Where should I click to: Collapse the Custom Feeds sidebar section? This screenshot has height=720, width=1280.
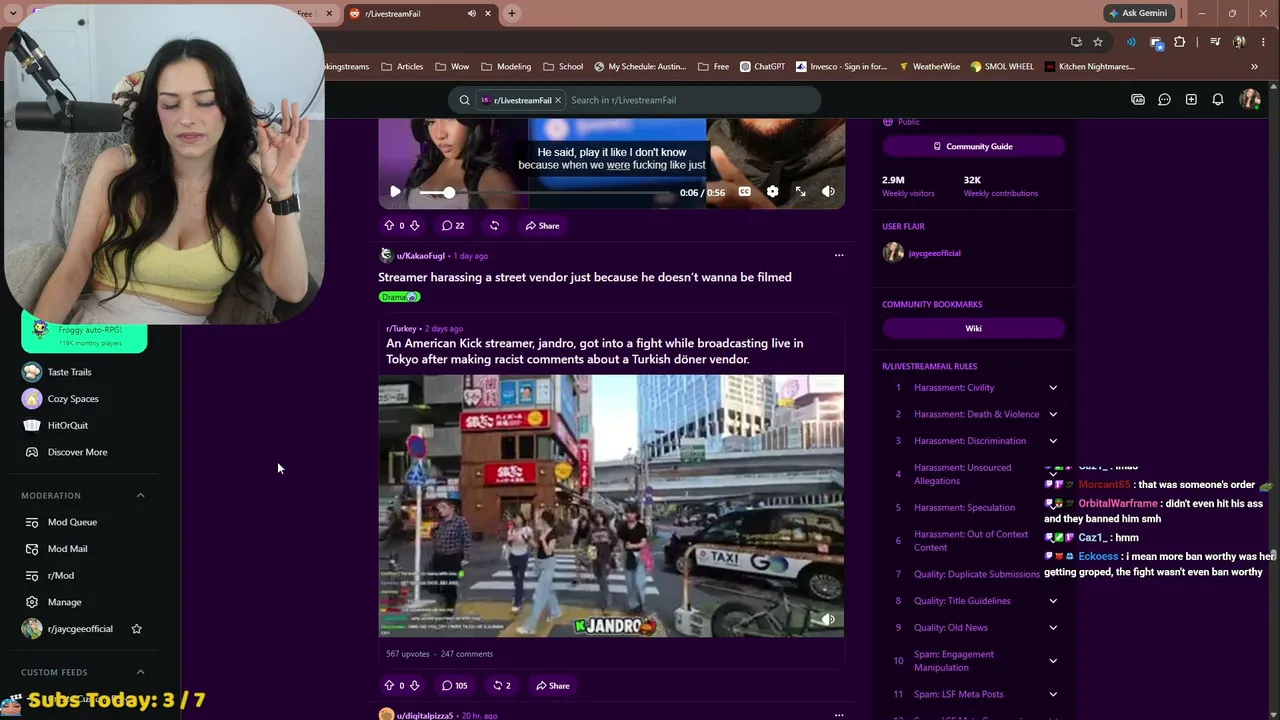140,672
